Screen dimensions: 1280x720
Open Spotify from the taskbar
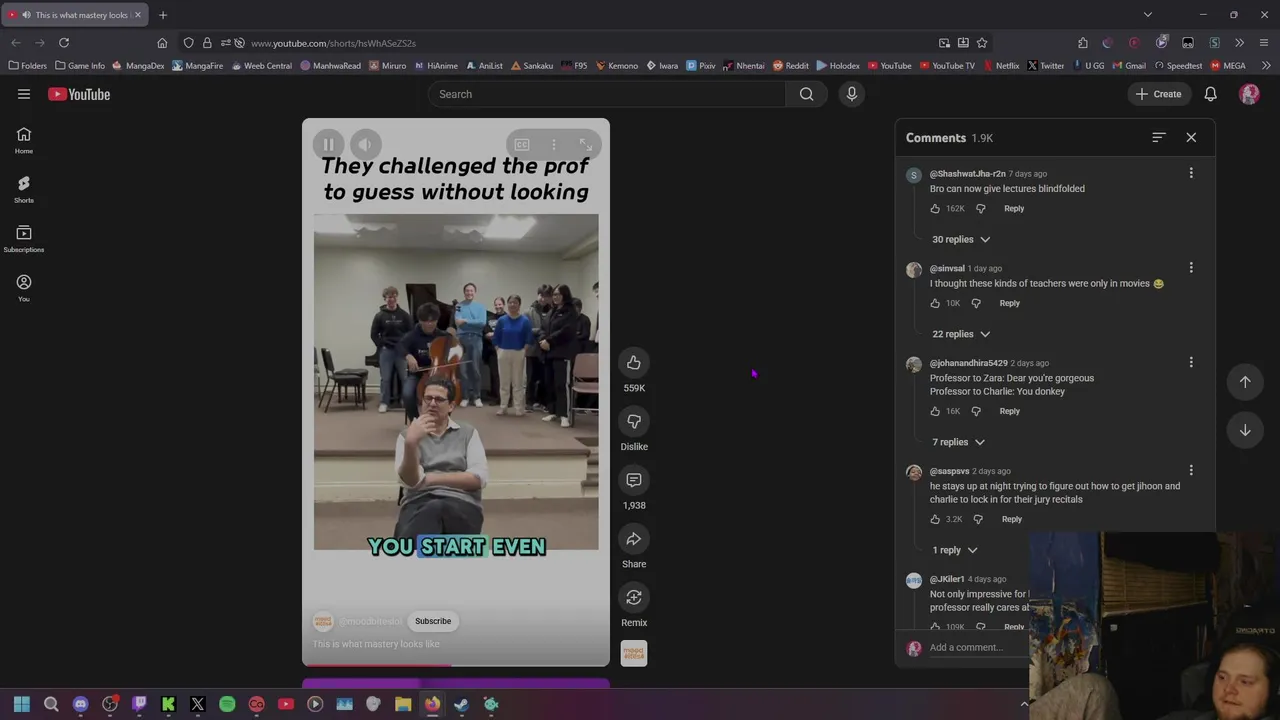(x=227, y=704)
